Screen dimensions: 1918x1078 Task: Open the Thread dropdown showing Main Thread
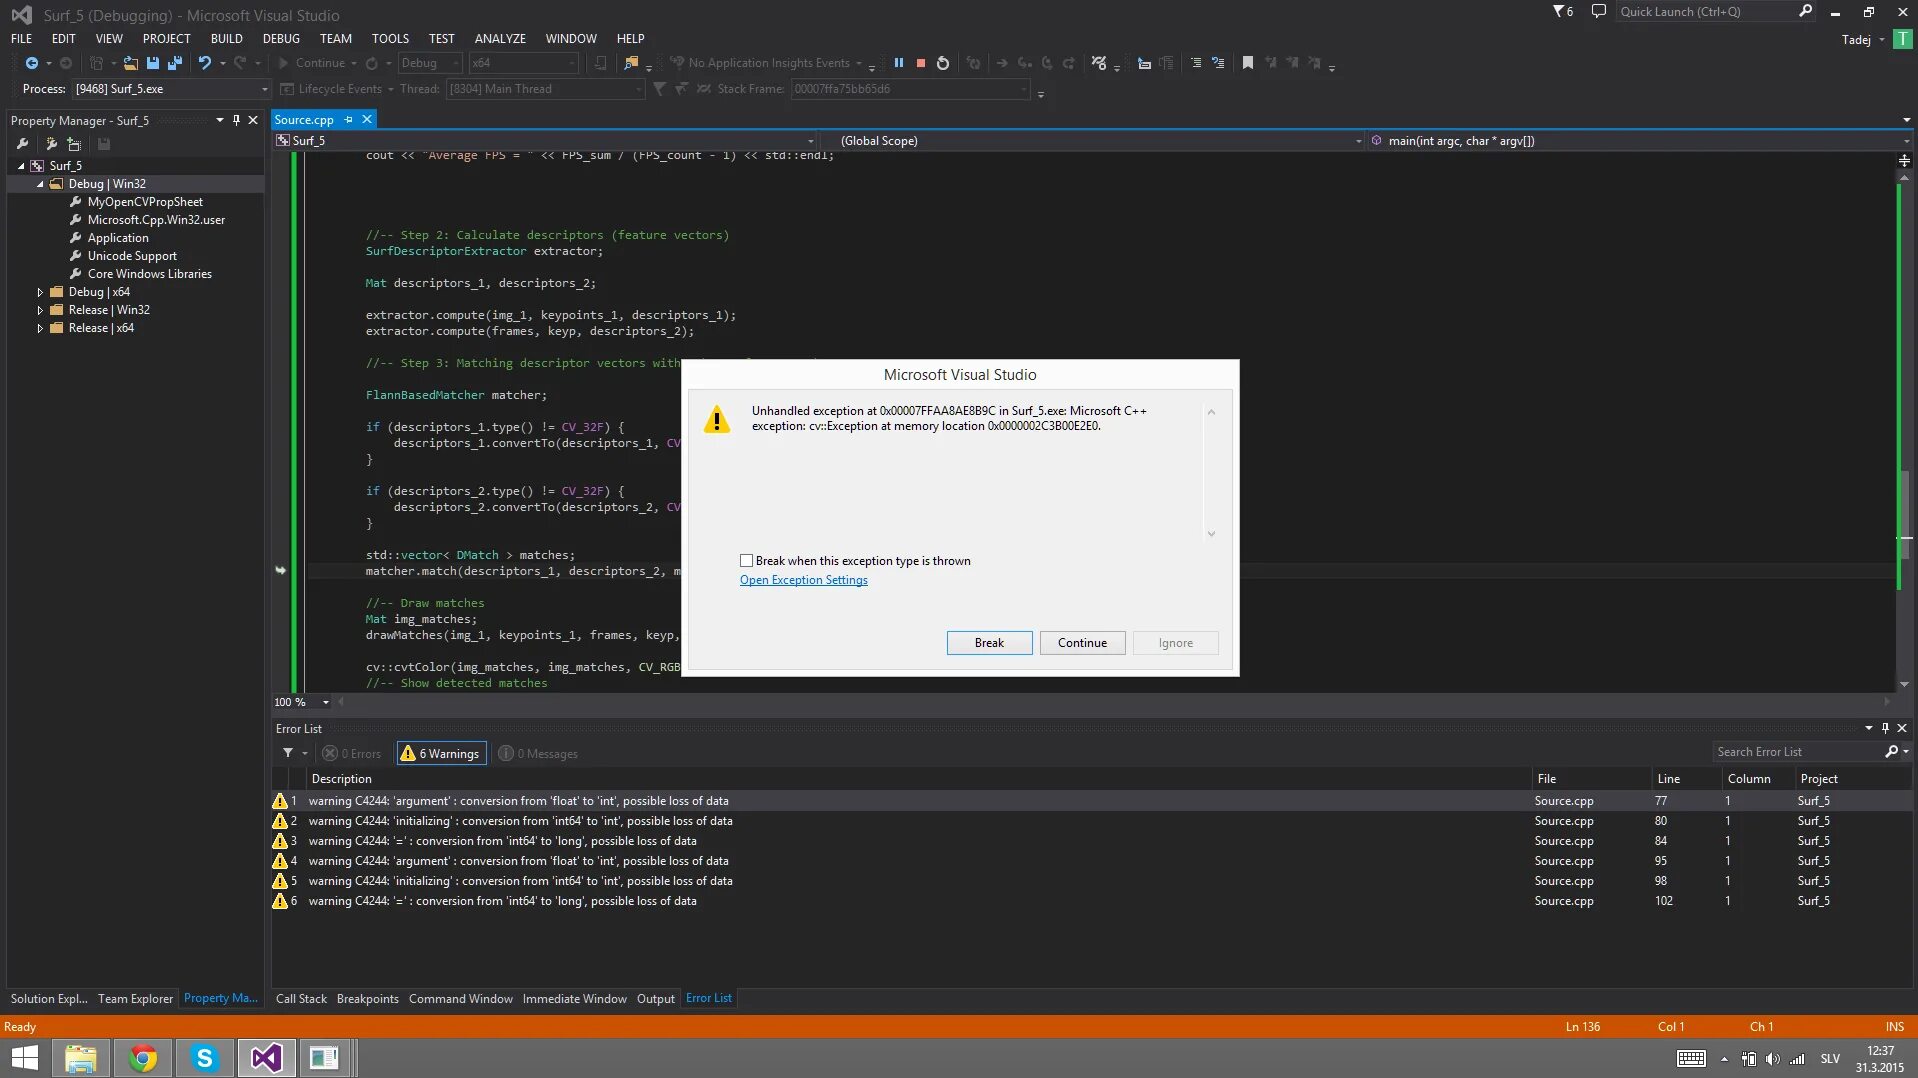coord(545,89)
